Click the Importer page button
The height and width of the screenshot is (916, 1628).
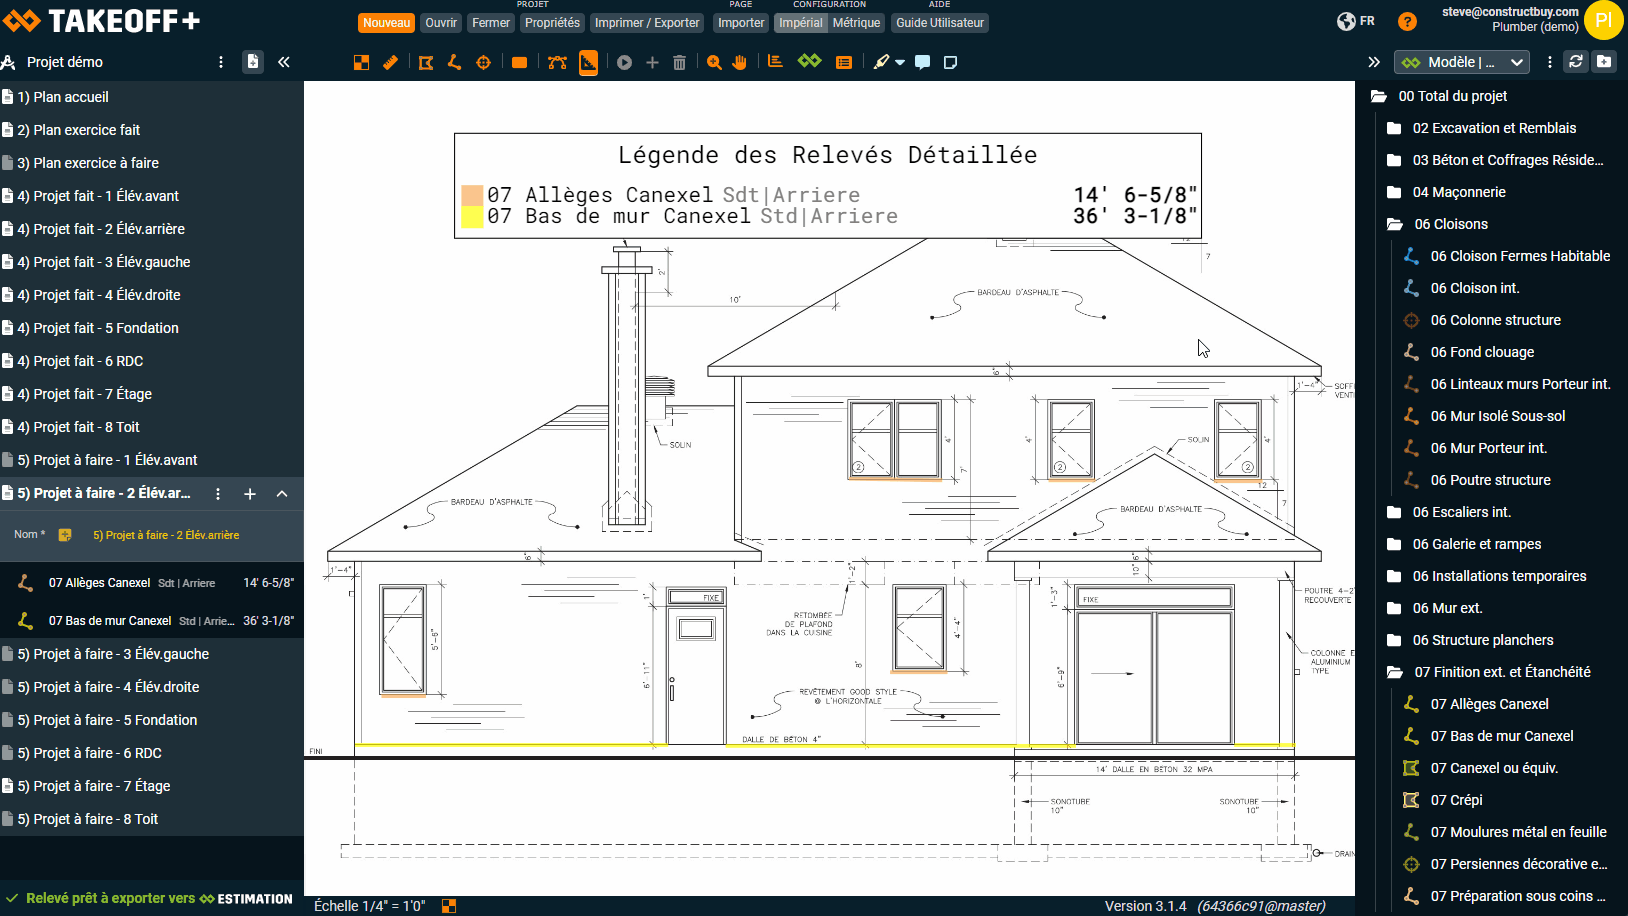pos(741,23)
